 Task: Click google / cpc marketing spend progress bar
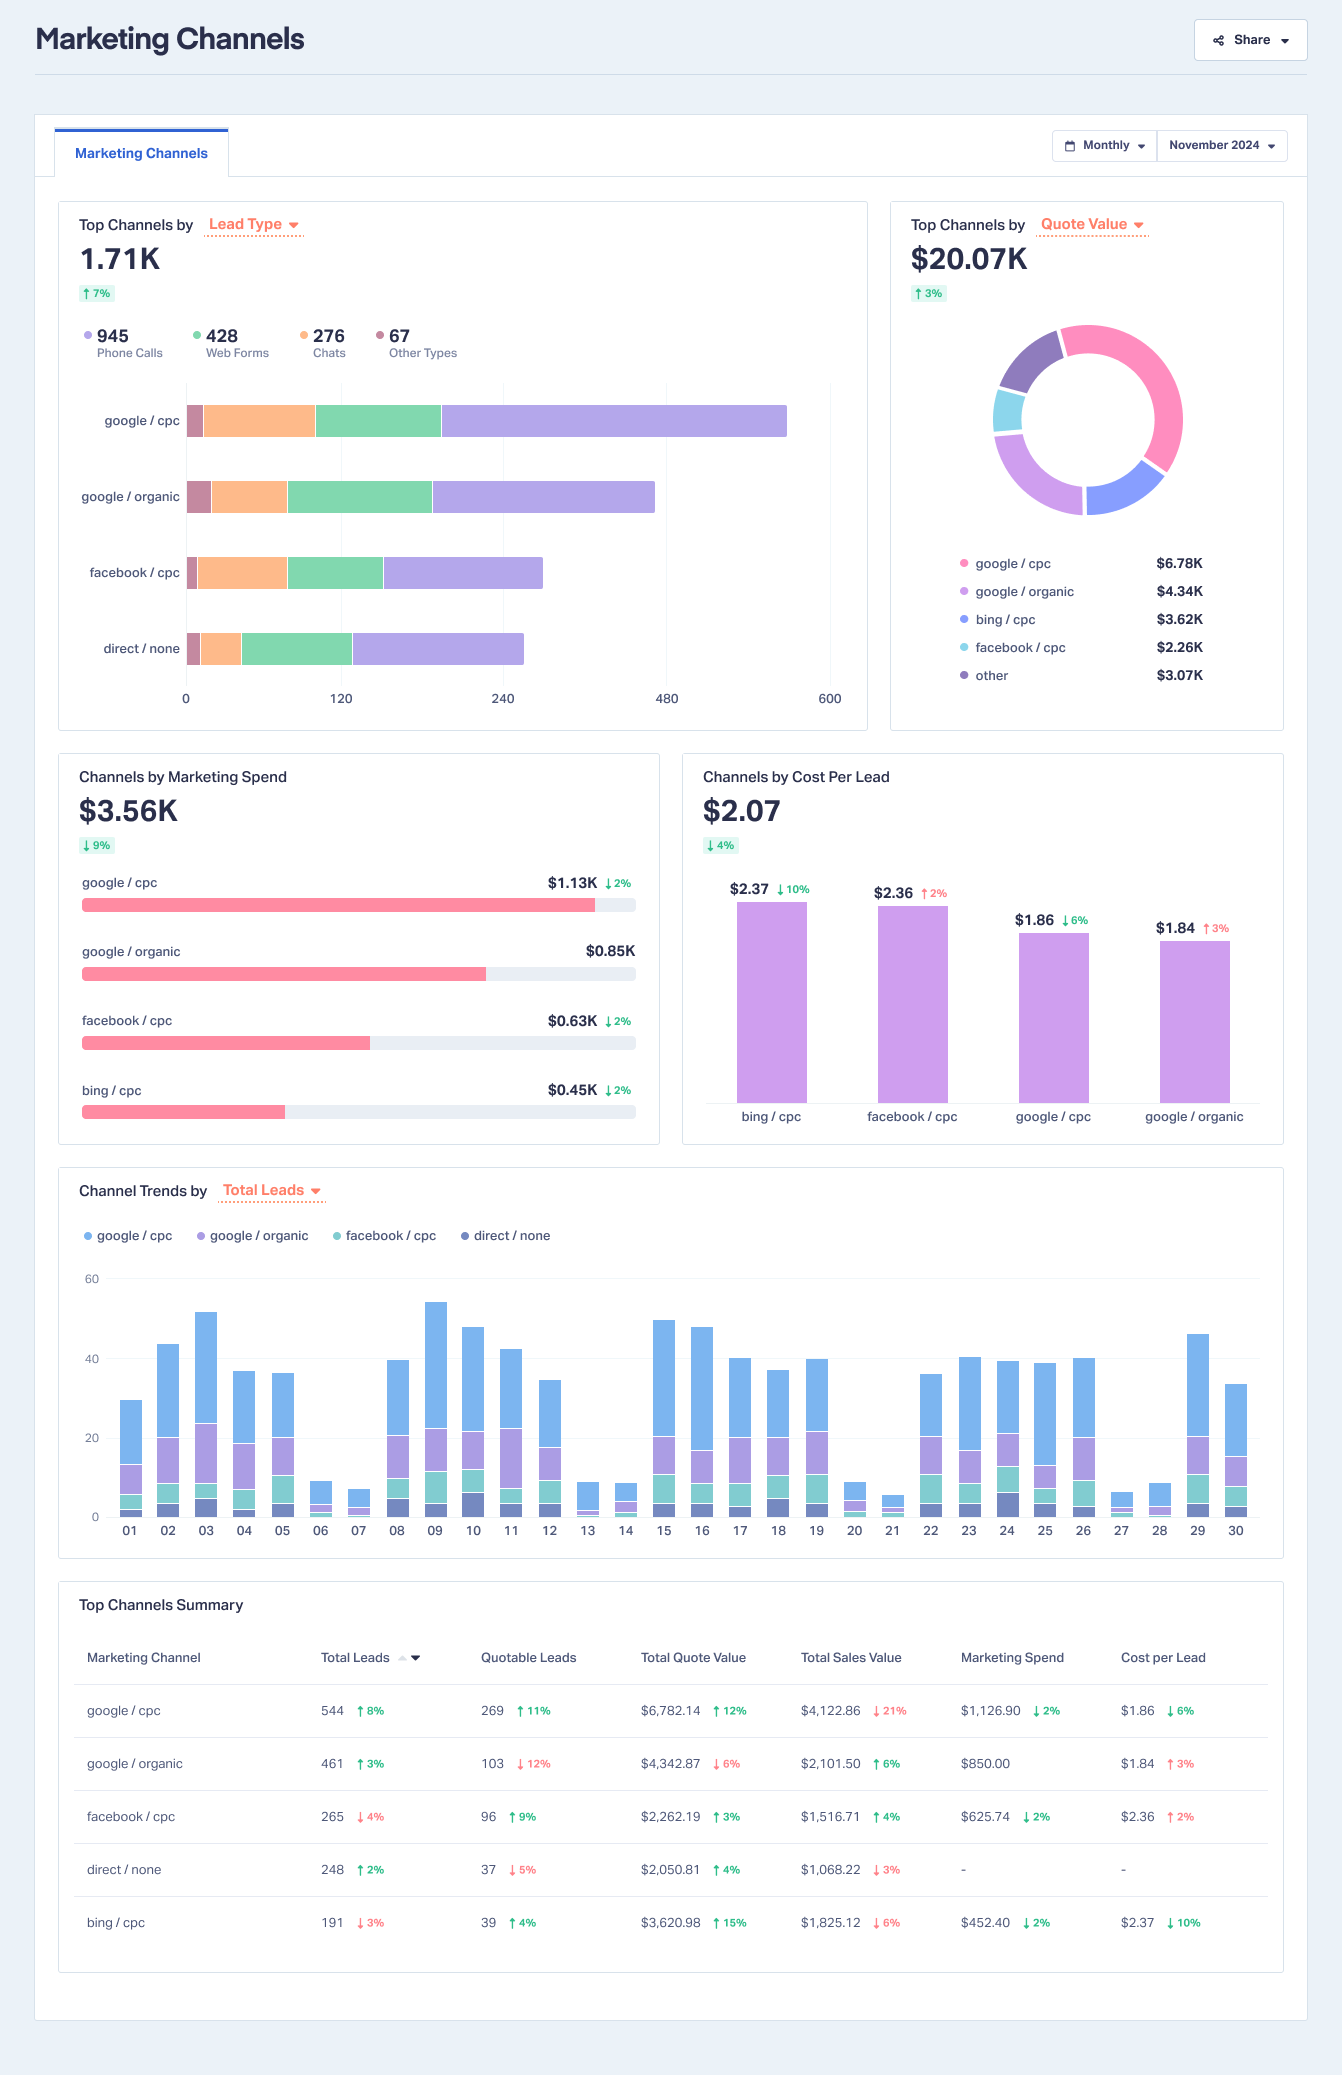tap(359, 905)
